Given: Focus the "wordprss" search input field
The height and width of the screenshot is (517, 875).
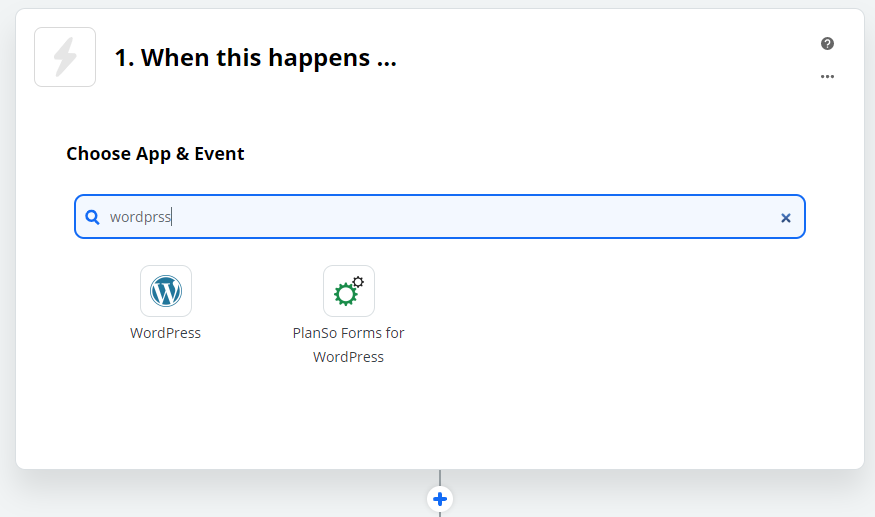Looking at the screenshot, I should (450, 217).
